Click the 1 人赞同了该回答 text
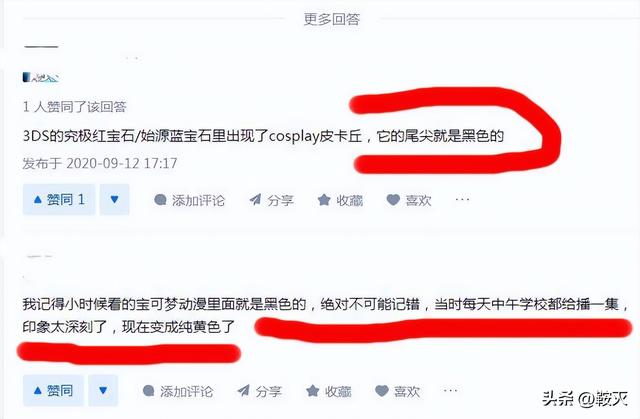 [x=74, y=107]
